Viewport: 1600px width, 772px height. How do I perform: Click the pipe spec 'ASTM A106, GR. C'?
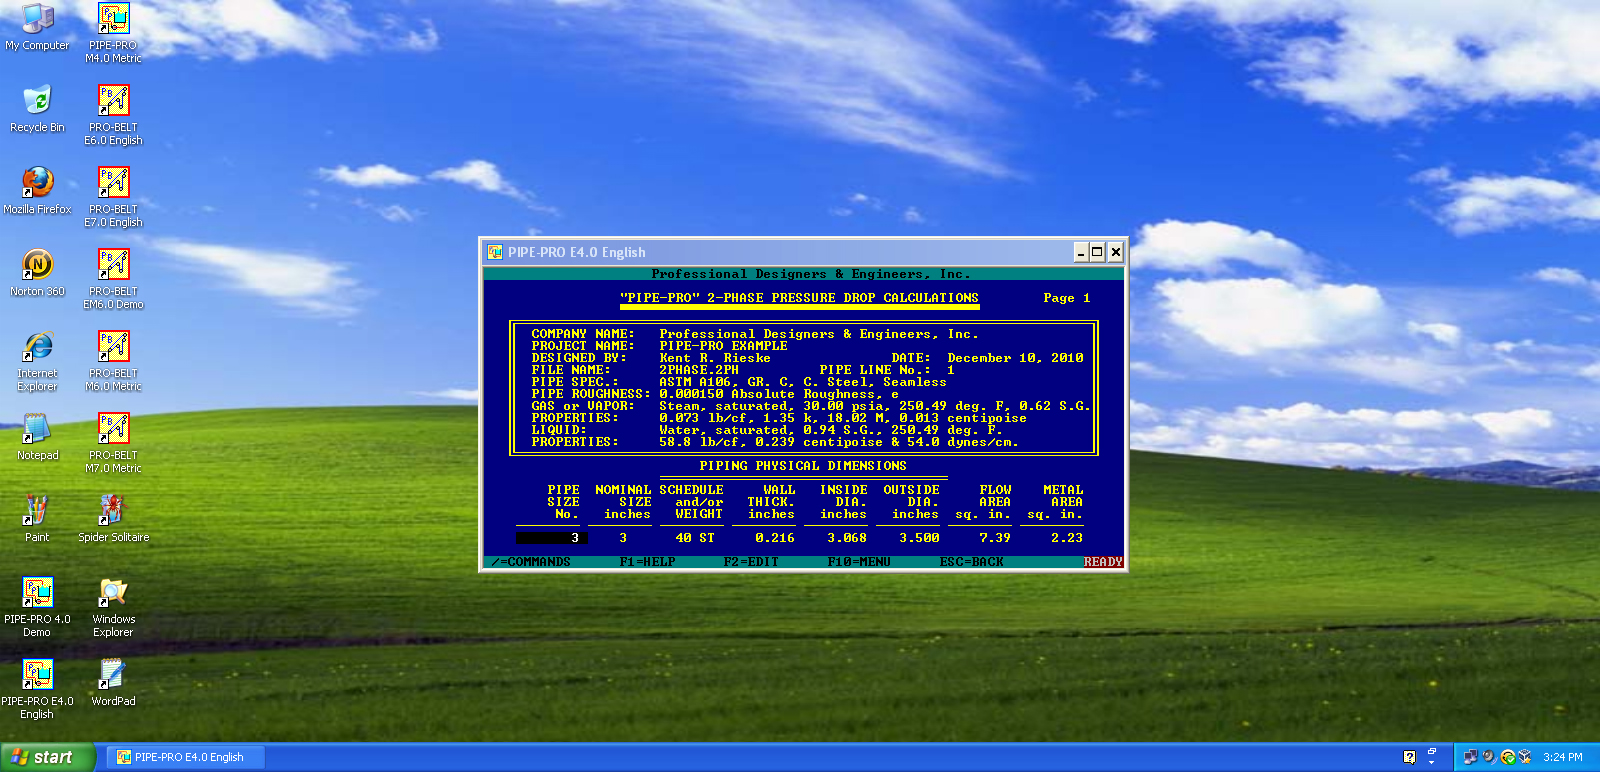pyautogui.click(x=727, y=382)
